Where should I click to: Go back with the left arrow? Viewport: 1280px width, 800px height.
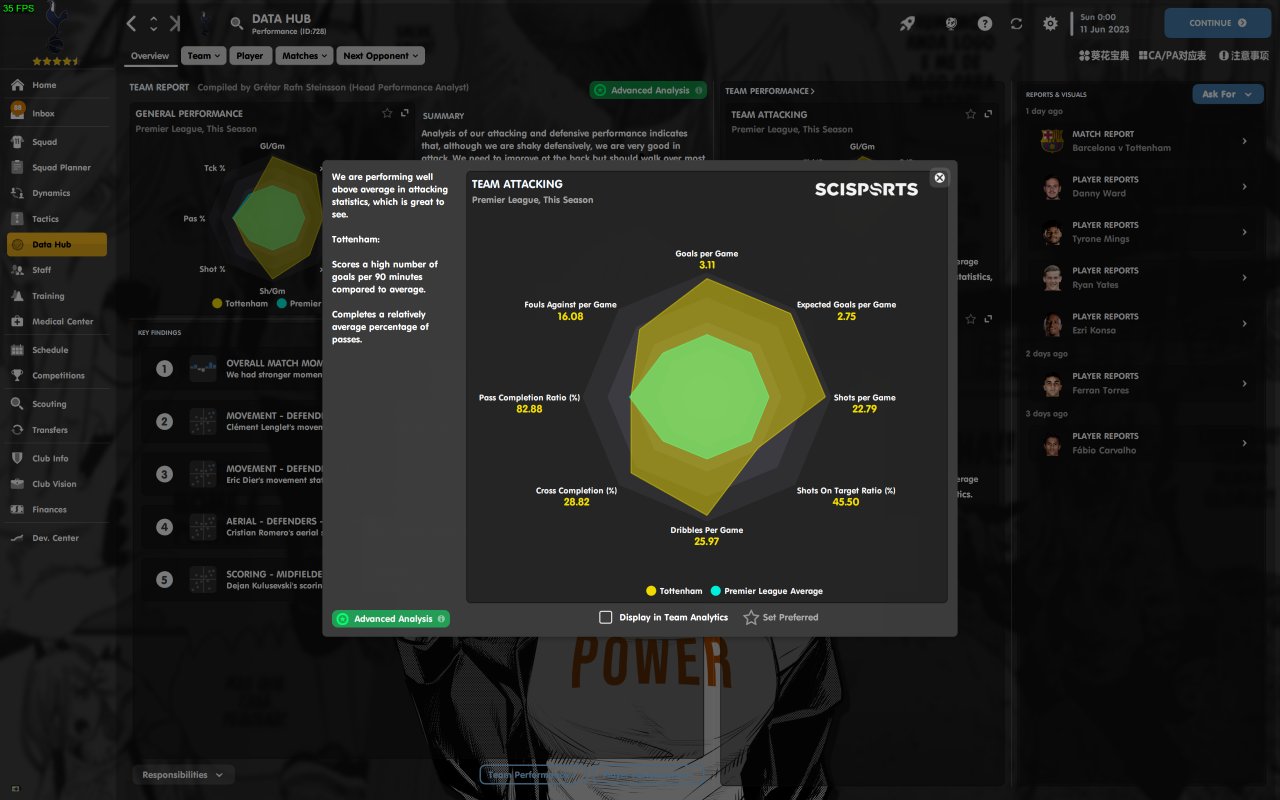point(131,23)
